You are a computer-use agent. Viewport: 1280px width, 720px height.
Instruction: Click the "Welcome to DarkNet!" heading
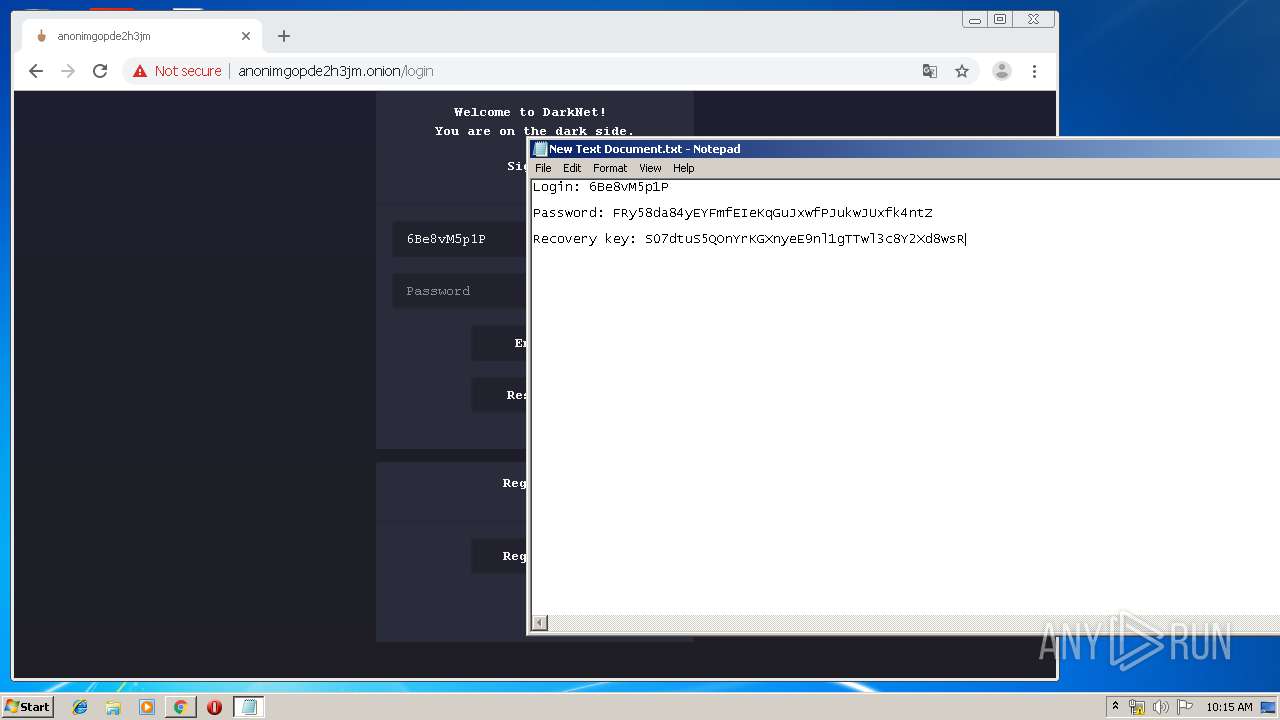[x=530, y=112]
